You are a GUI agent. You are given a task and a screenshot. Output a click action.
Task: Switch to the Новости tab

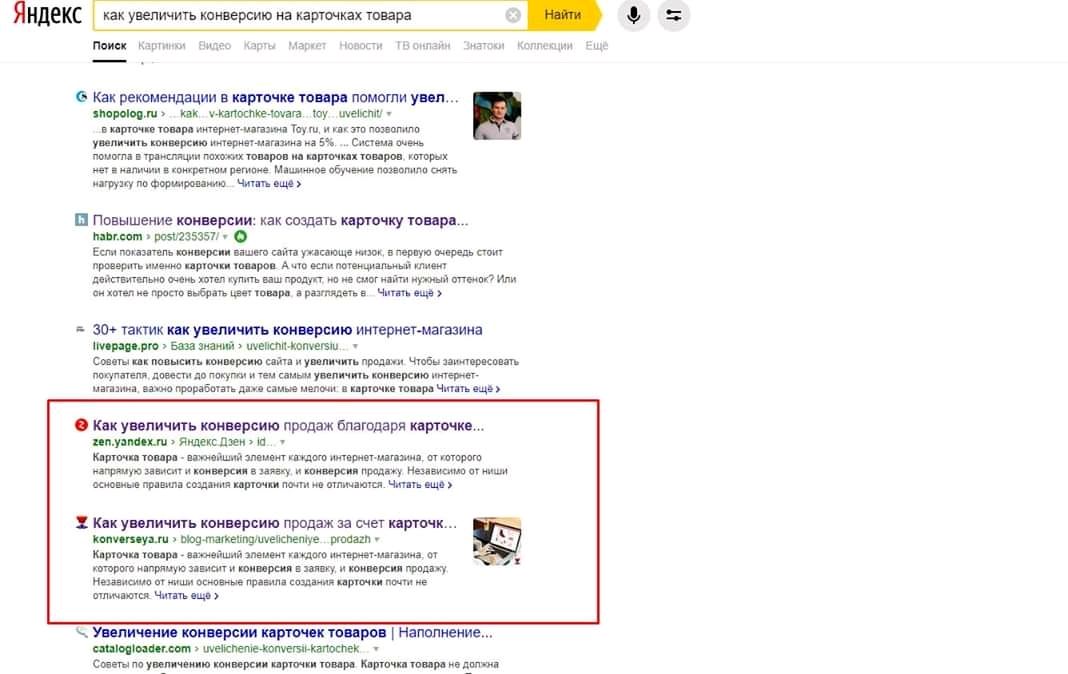pos(360,46)
